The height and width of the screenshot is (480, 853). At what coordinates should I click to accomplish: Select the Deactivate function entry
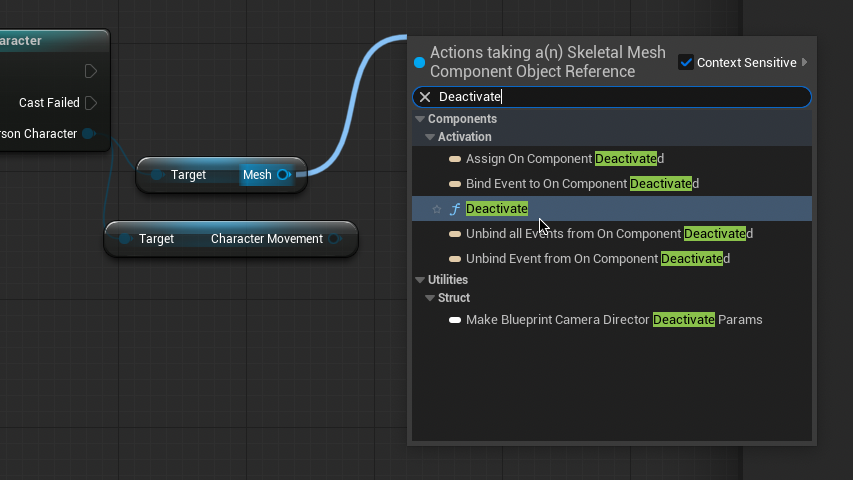point(497,209)
